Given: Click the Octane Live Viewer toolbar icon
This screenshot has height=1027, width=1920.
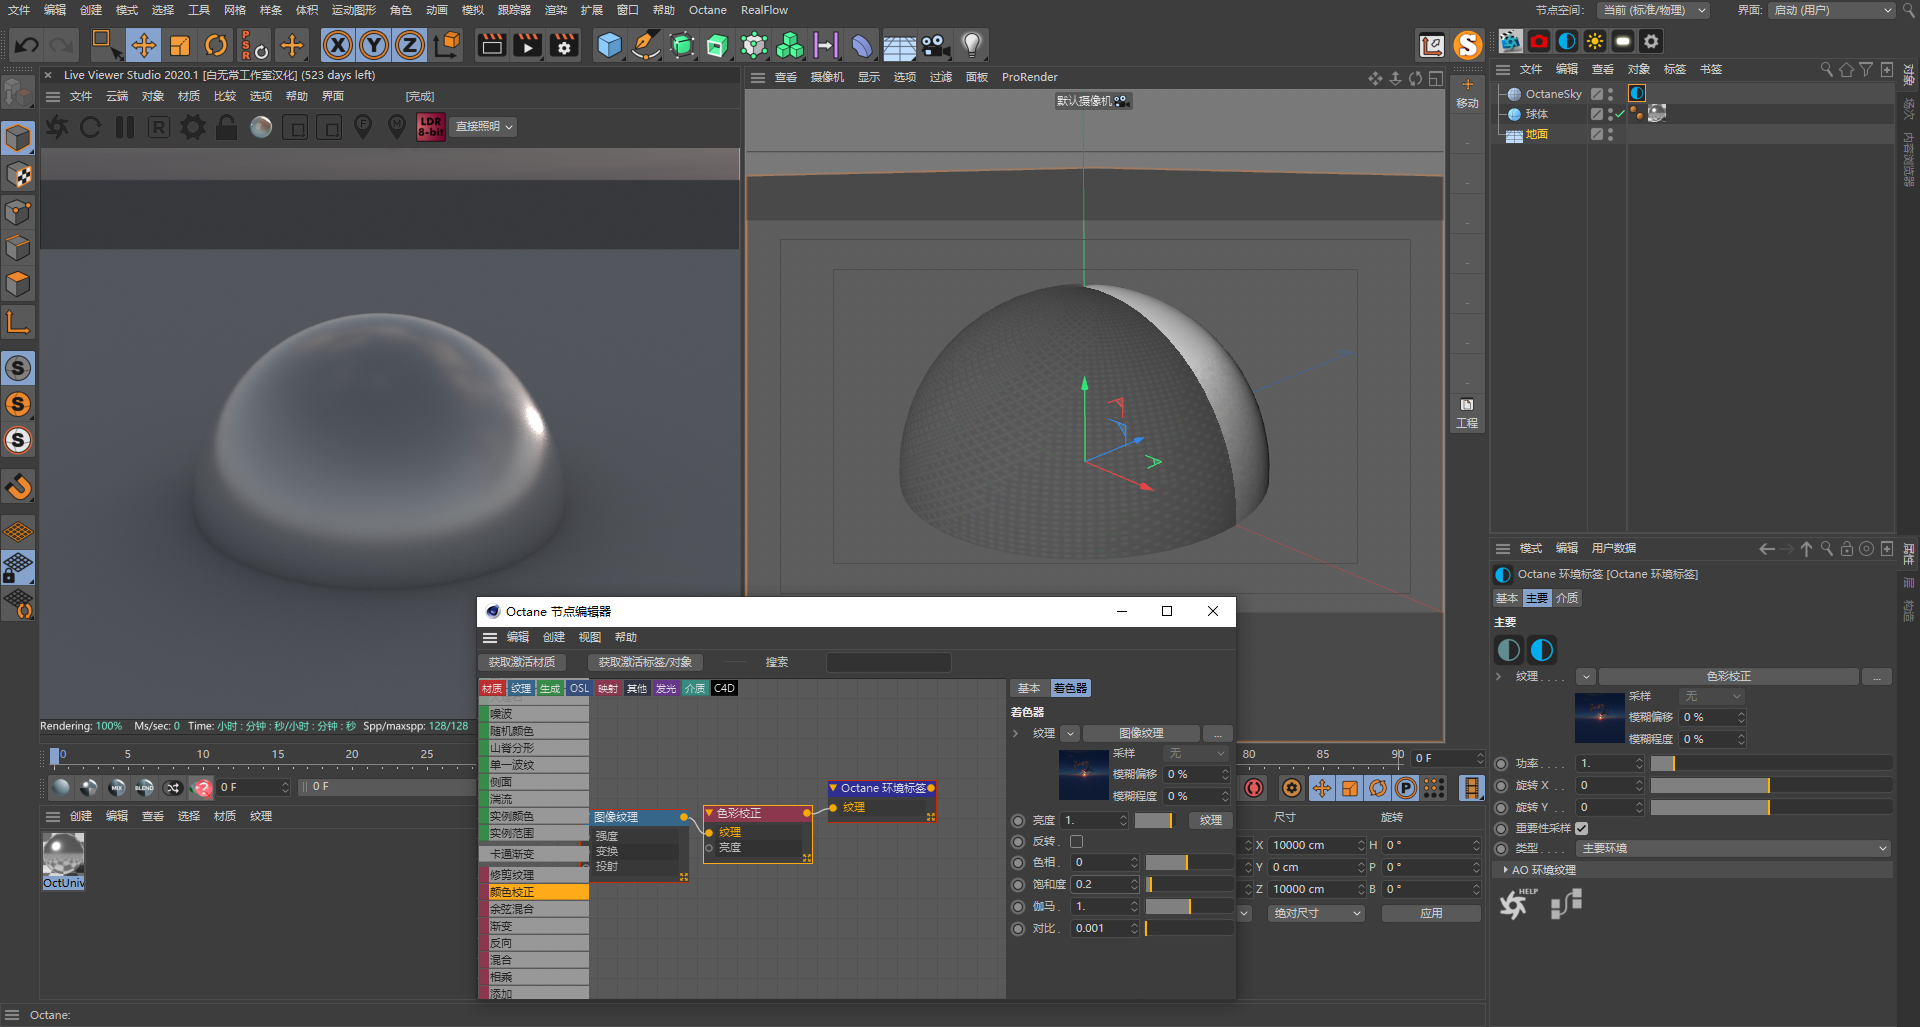Looking at the screenshot, I should pos(1510,41).
